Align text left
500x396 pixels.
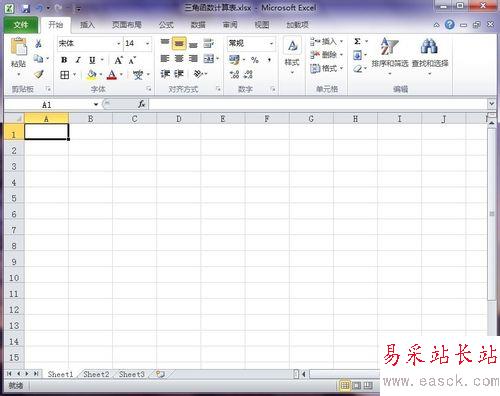[165, 59]
